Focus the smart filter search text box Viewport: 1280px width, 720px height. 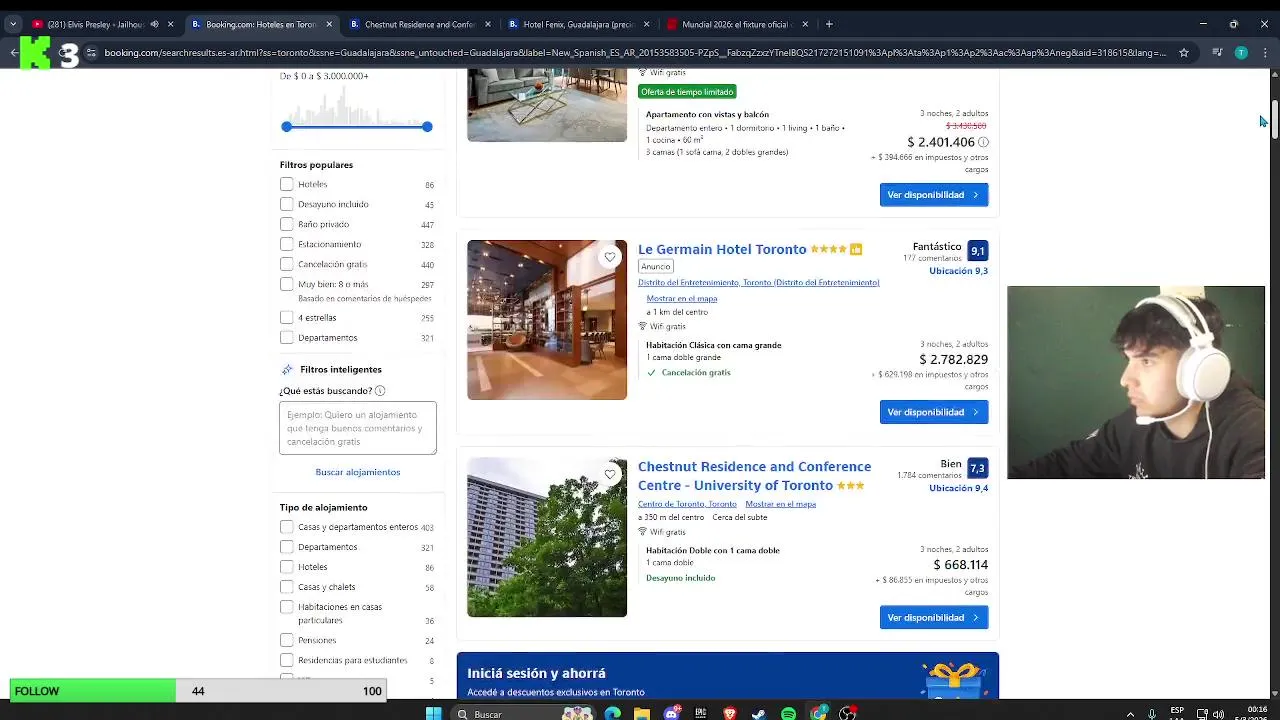pos(358,428)
